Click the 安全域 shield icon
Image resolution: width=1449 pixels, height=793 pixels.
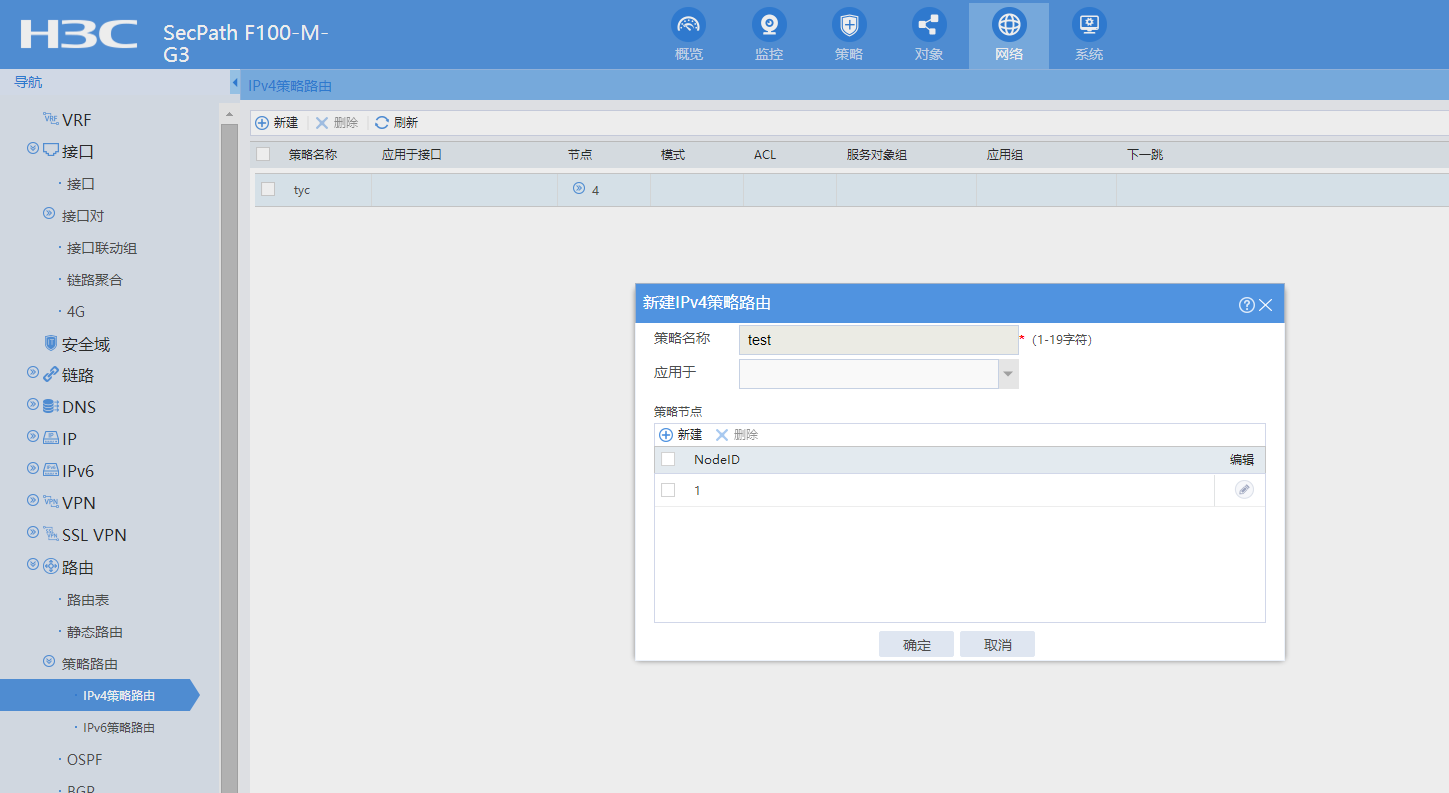51,343
